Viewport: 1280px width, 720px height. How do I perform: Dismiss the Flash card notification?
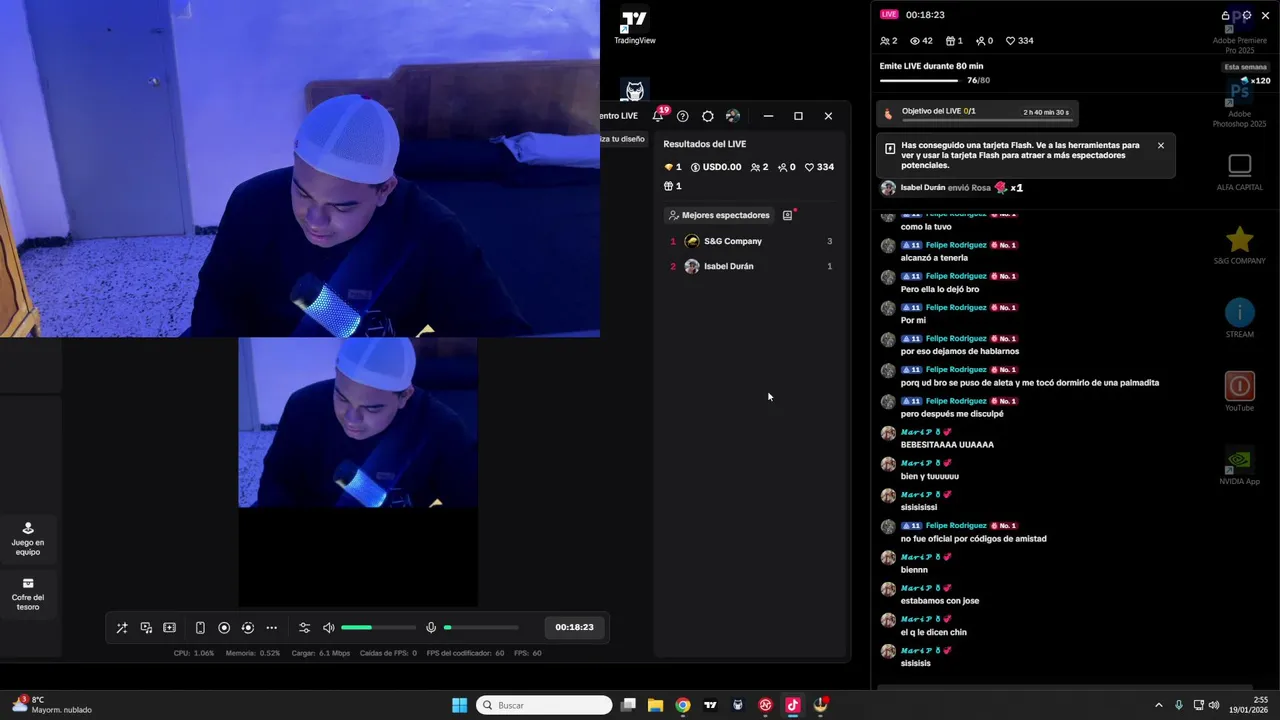click(1161, 145)
